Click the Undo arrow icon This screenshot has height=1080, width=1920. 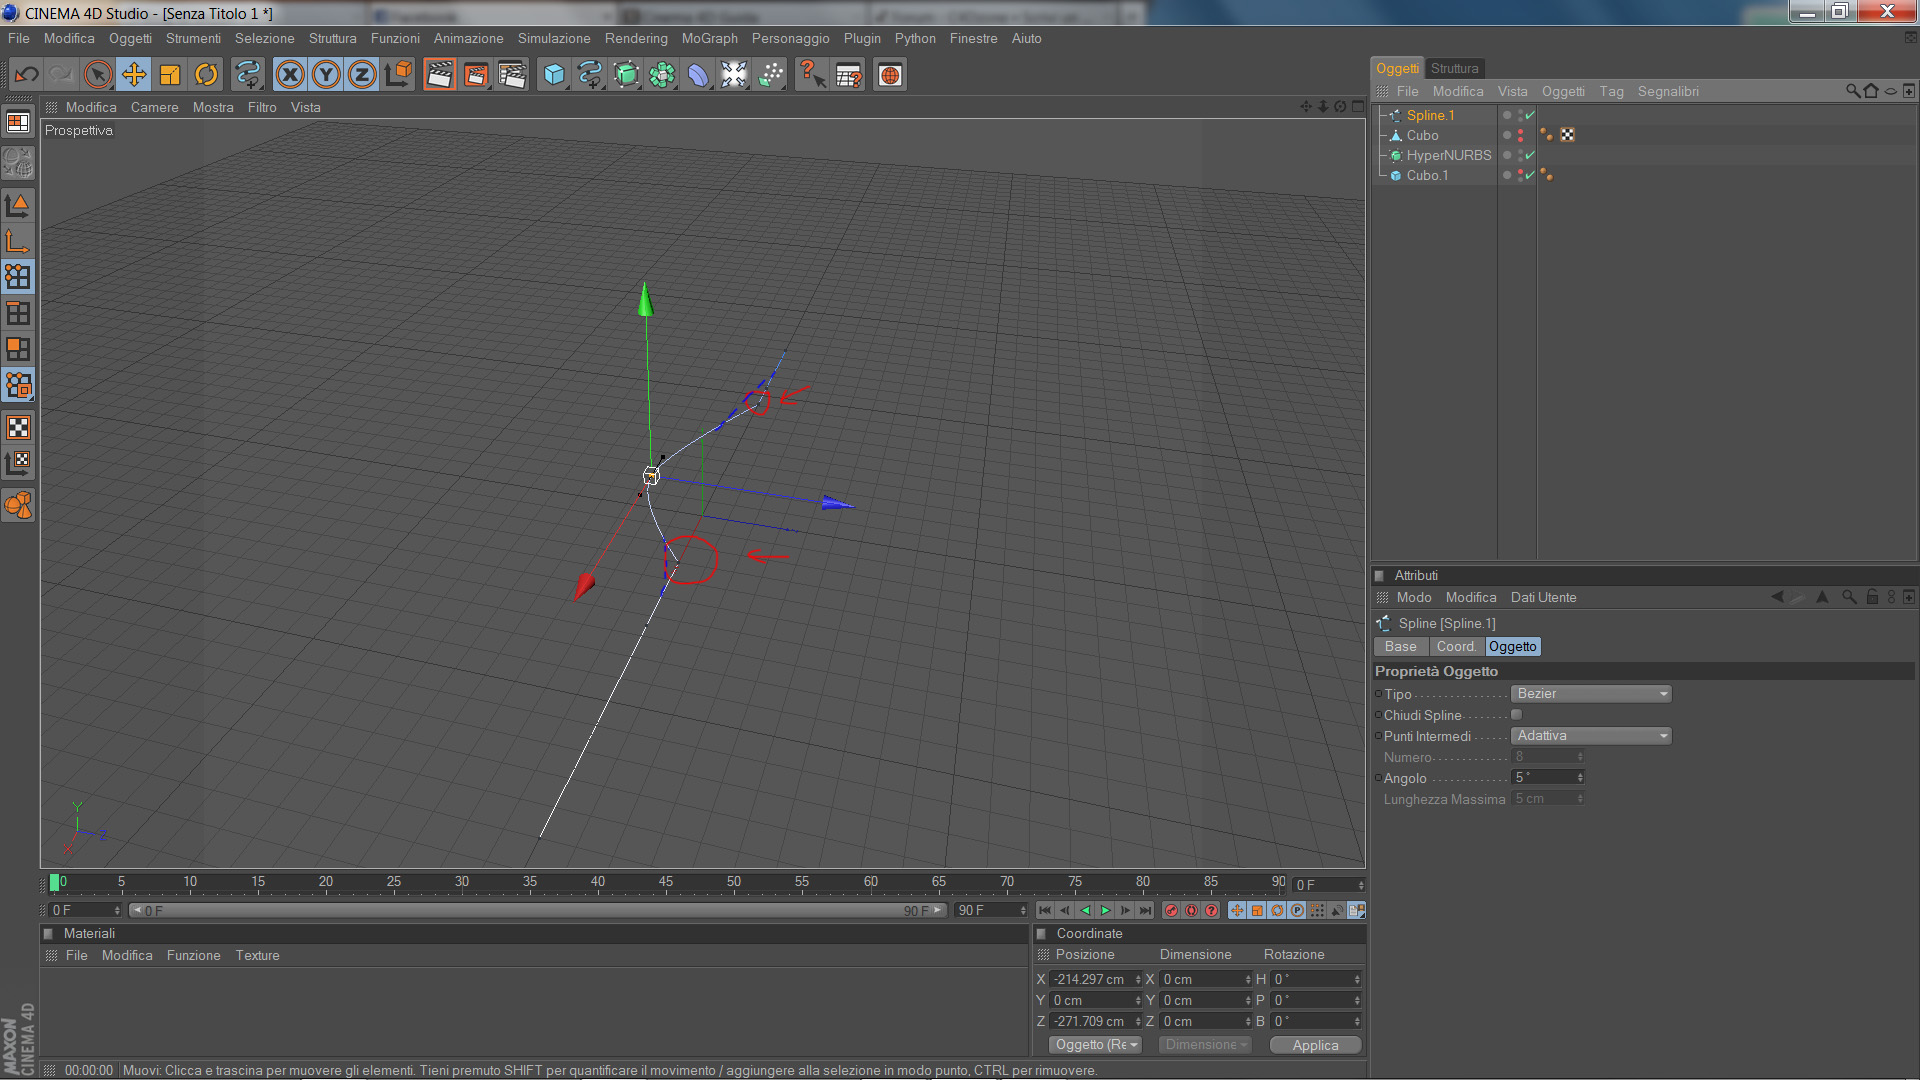27,75
